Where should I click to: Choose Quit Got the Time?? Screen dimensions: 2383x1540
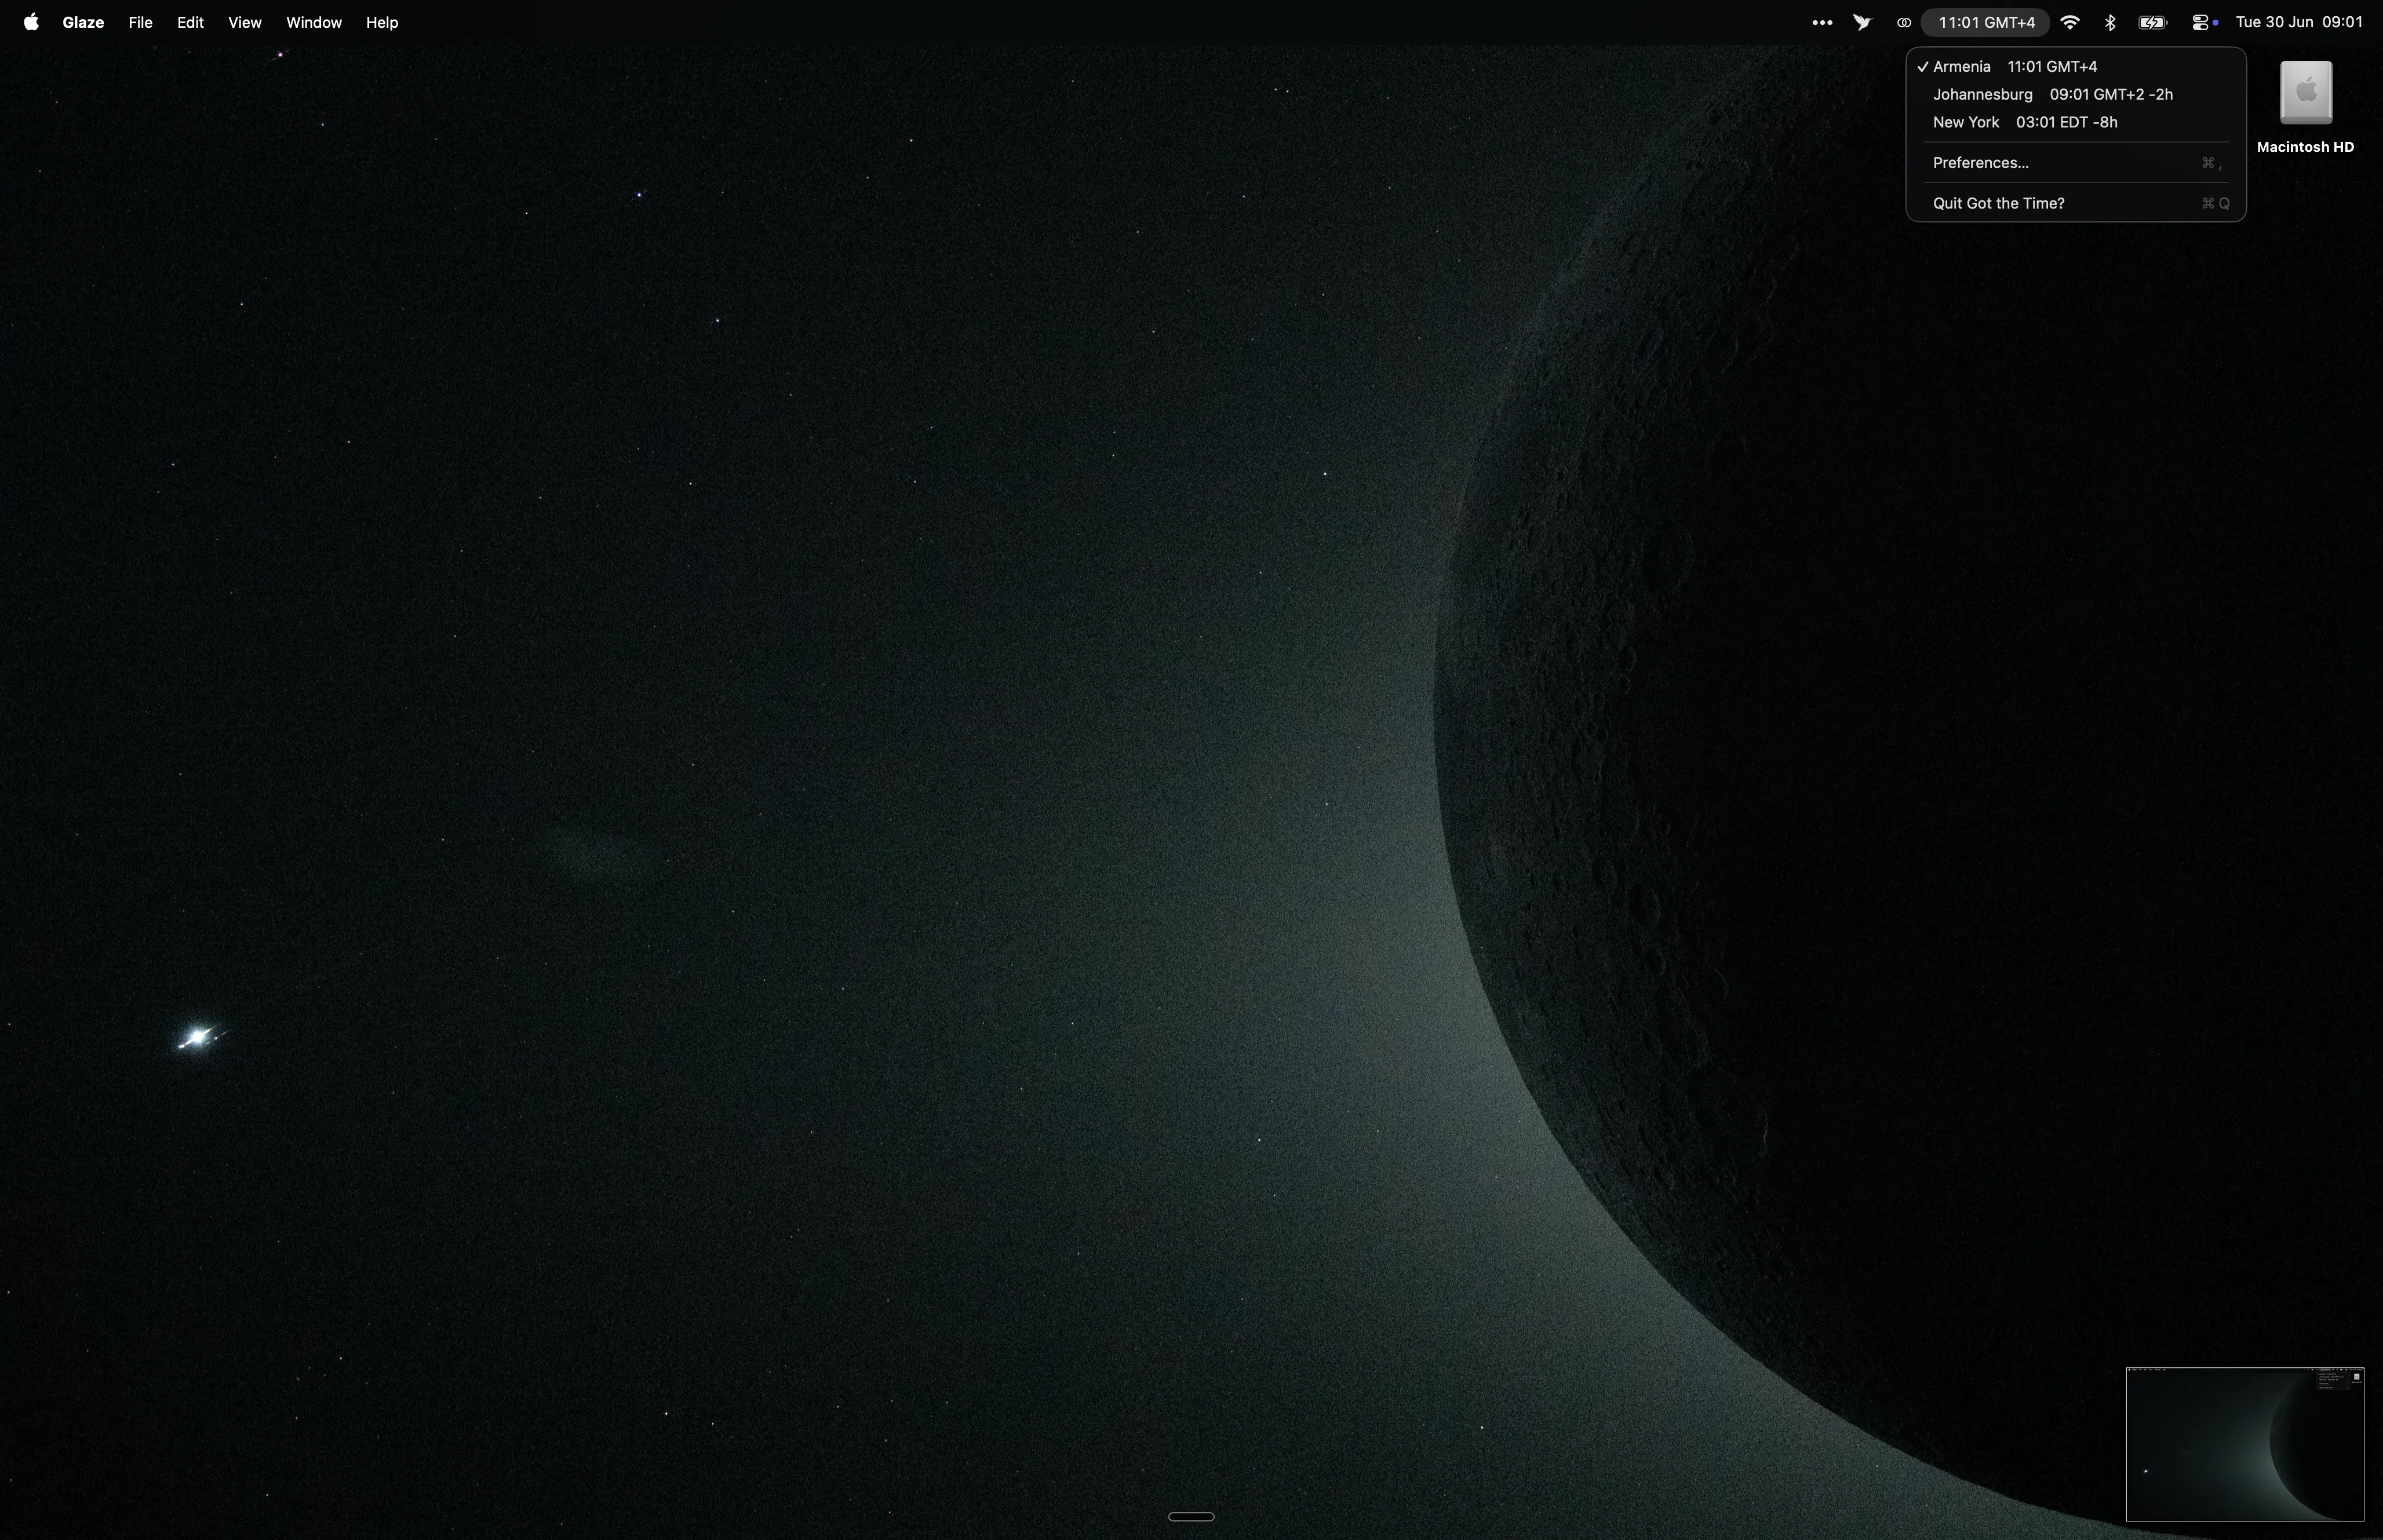click(x=2076, y=203)
